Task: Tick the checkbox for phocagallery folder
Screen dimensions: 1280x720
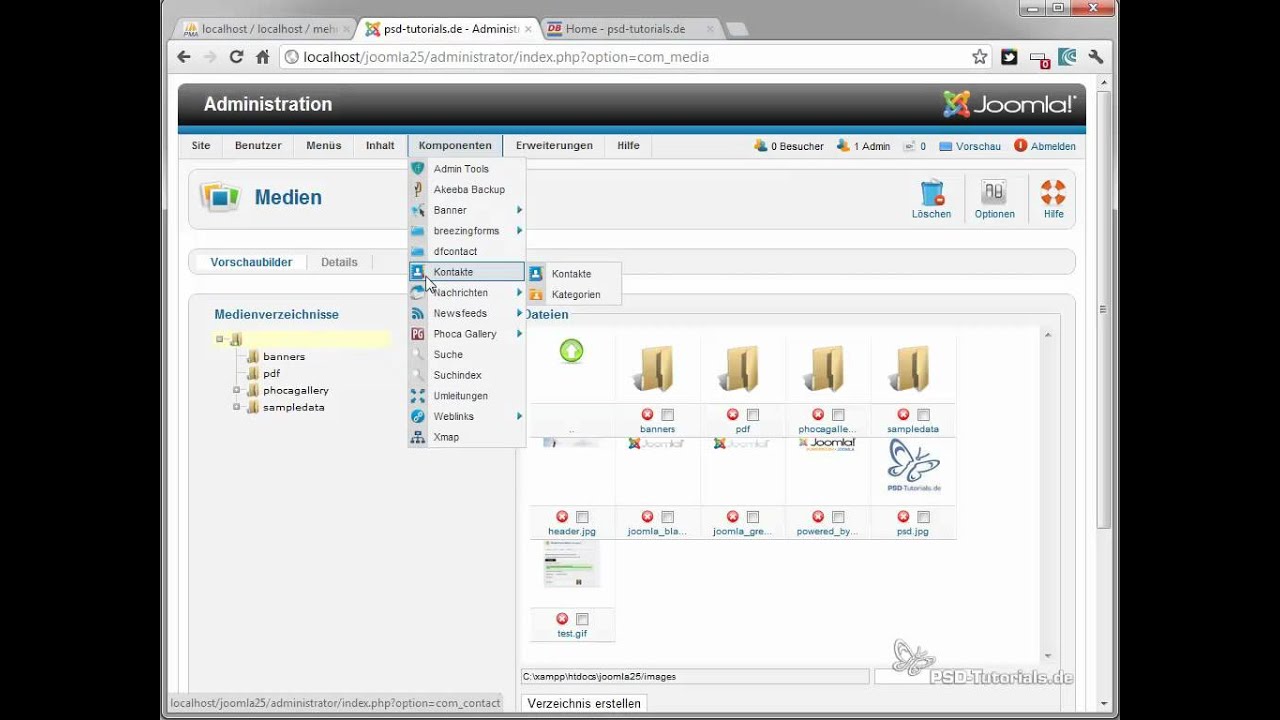Action: tap(838, 415)
